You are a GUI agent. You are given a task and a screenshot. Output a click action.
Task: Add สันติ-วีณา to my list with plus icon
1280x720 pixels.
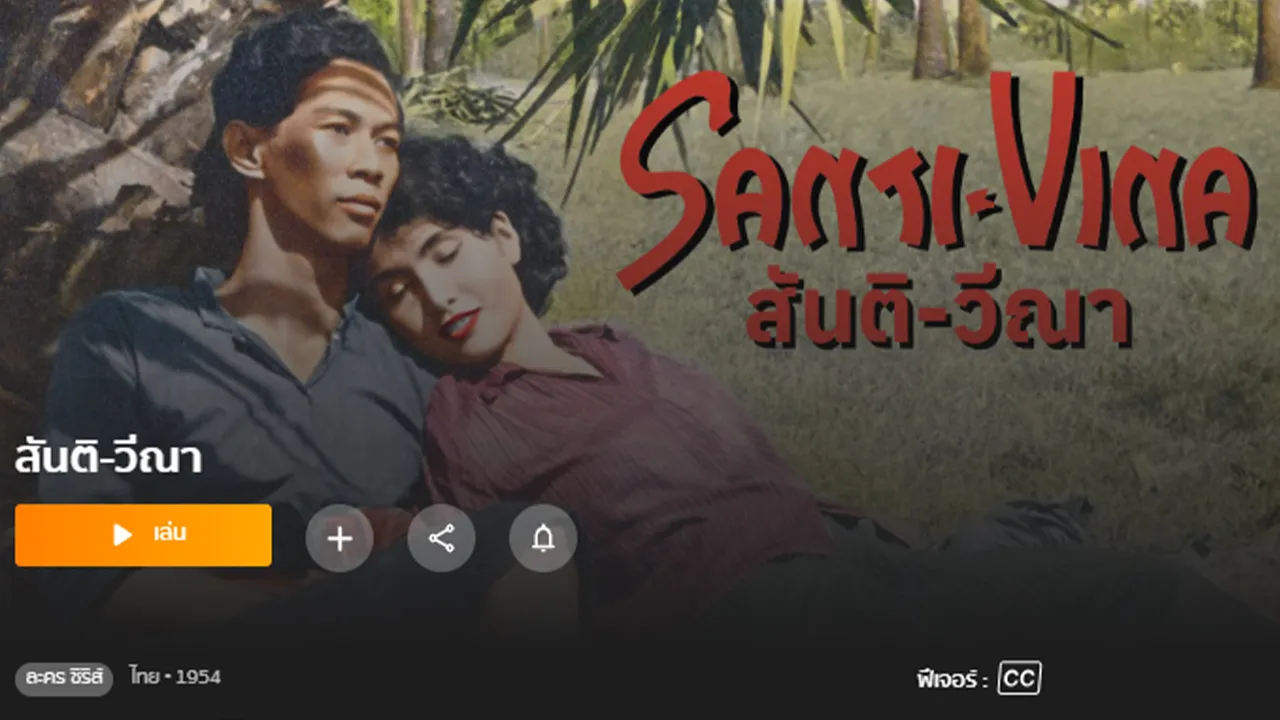[x=340, y=539]
